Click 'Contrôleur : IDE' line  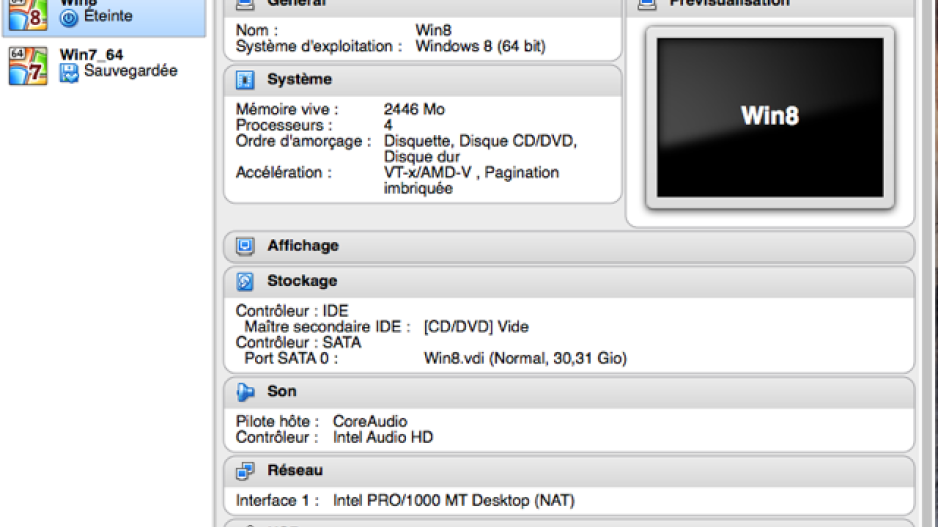tap(292, 311)
